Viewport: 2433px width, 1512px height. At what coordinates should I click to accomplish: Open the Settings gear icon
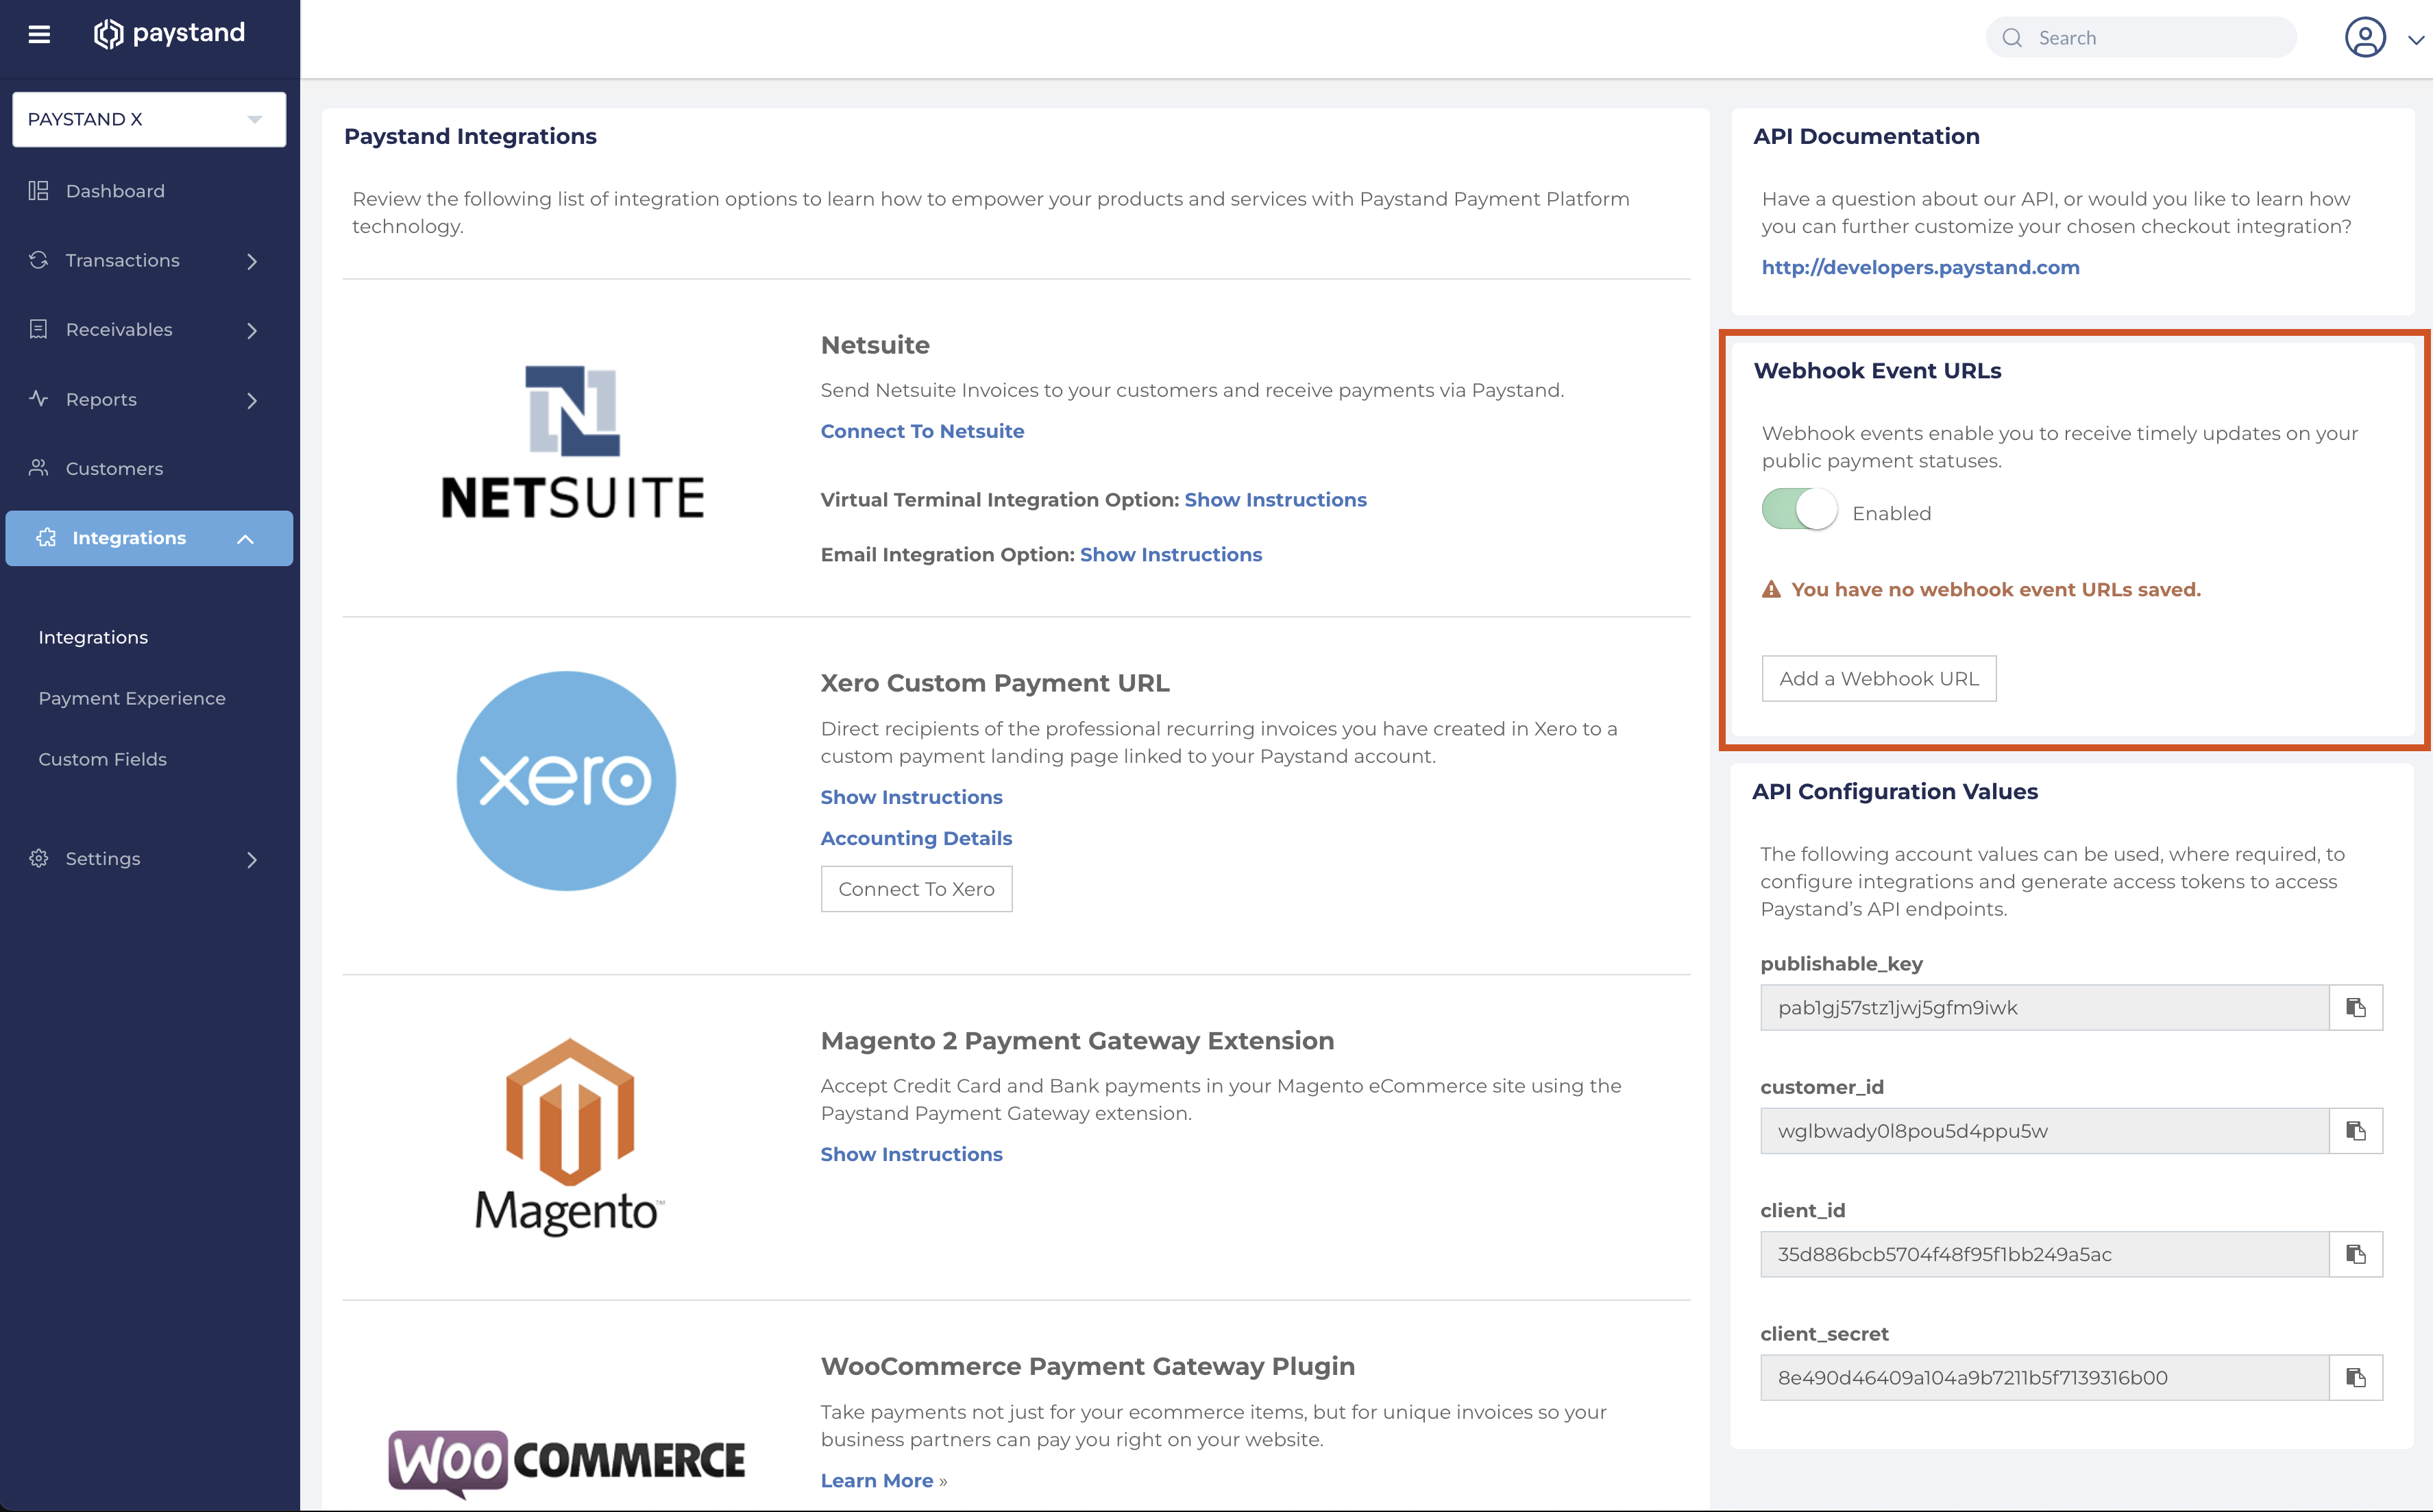(x=39, y=858)
